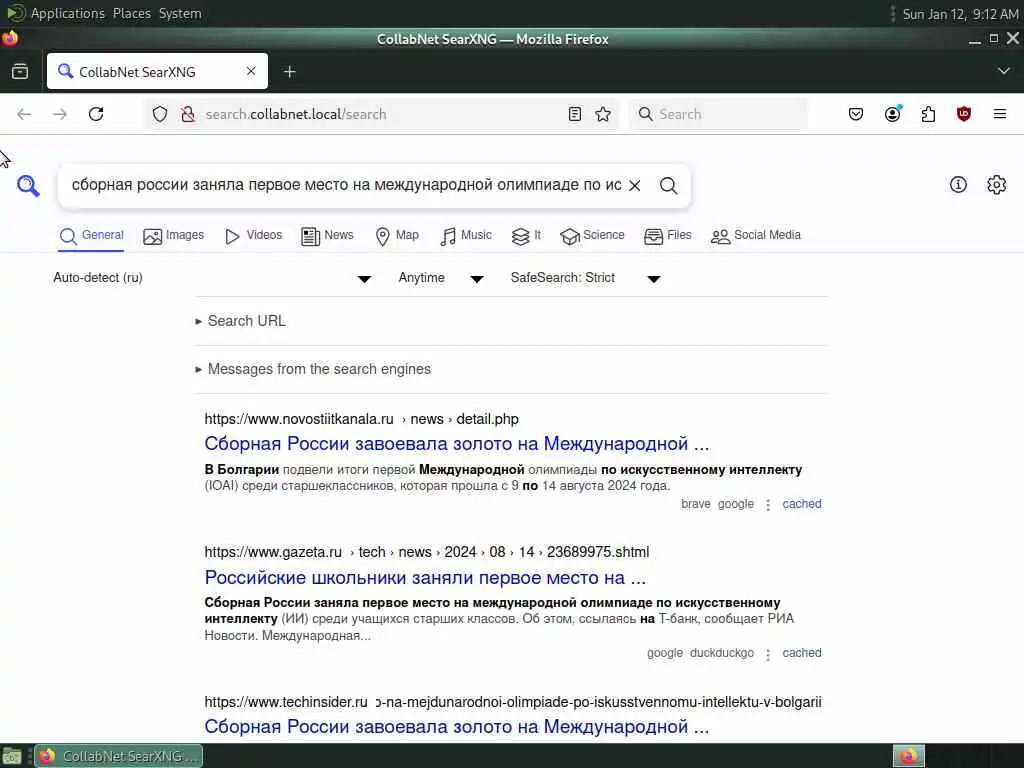Open the uBlock Origin shield icon
This screenshot has height=768, width=1024.
point(963,114)
